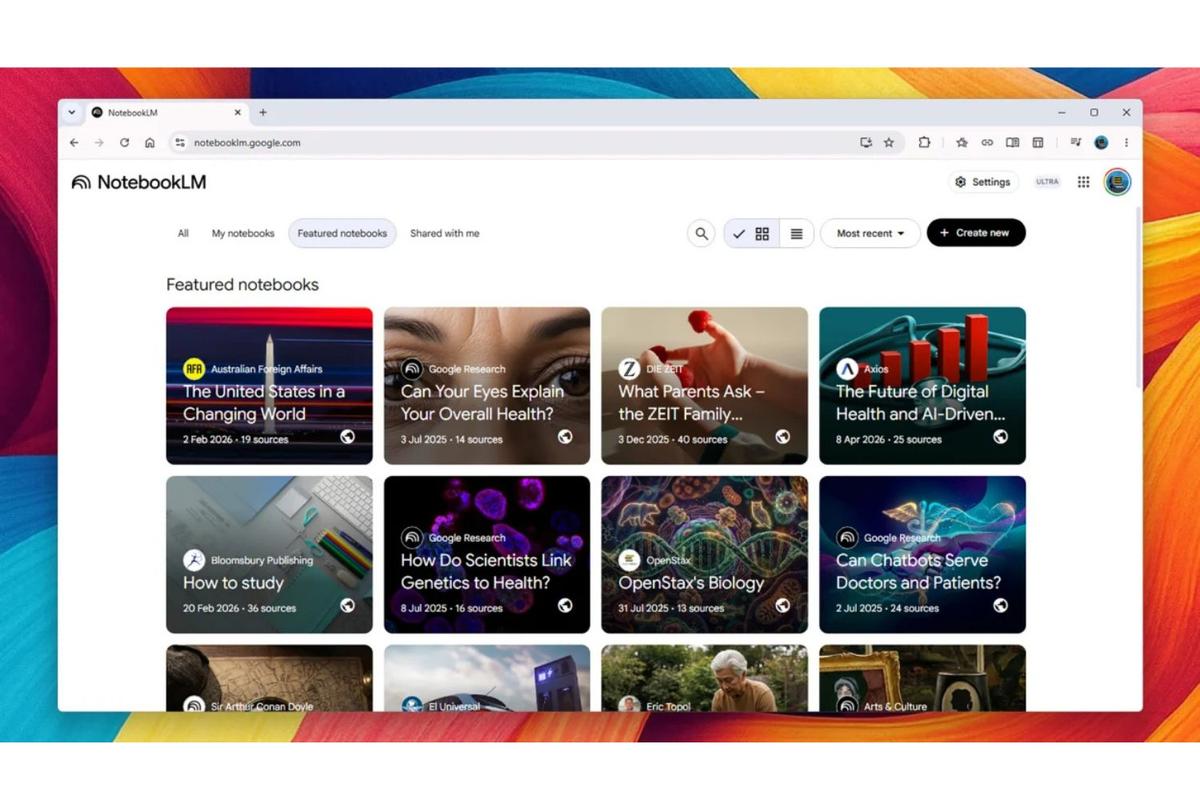Open a new browser tab
The width and height of the screenshot is (1200, 800).
[x=263, y=113]
